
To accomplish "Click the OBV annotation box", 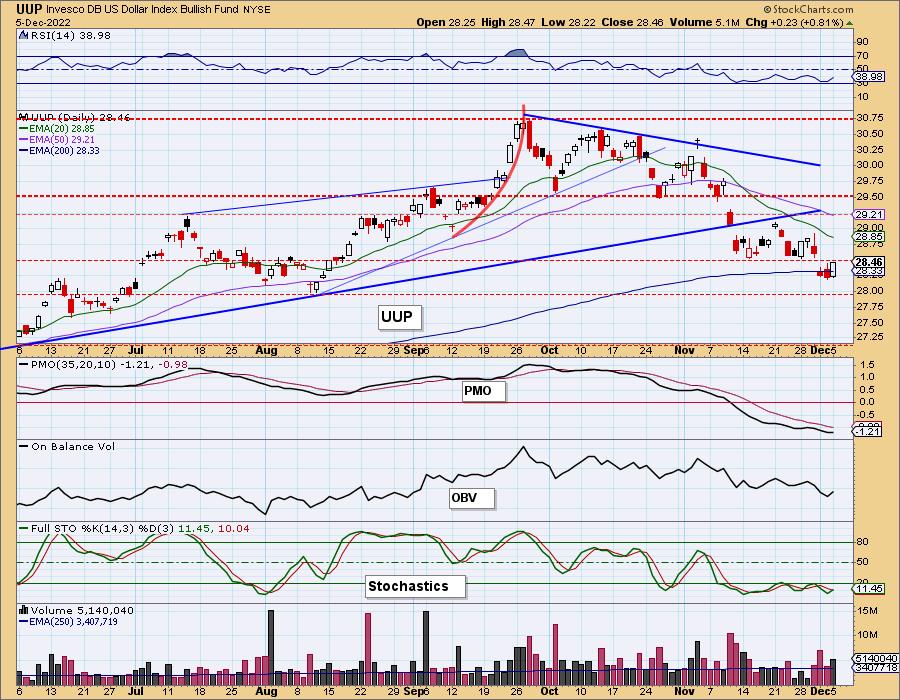I will point(471,497).
